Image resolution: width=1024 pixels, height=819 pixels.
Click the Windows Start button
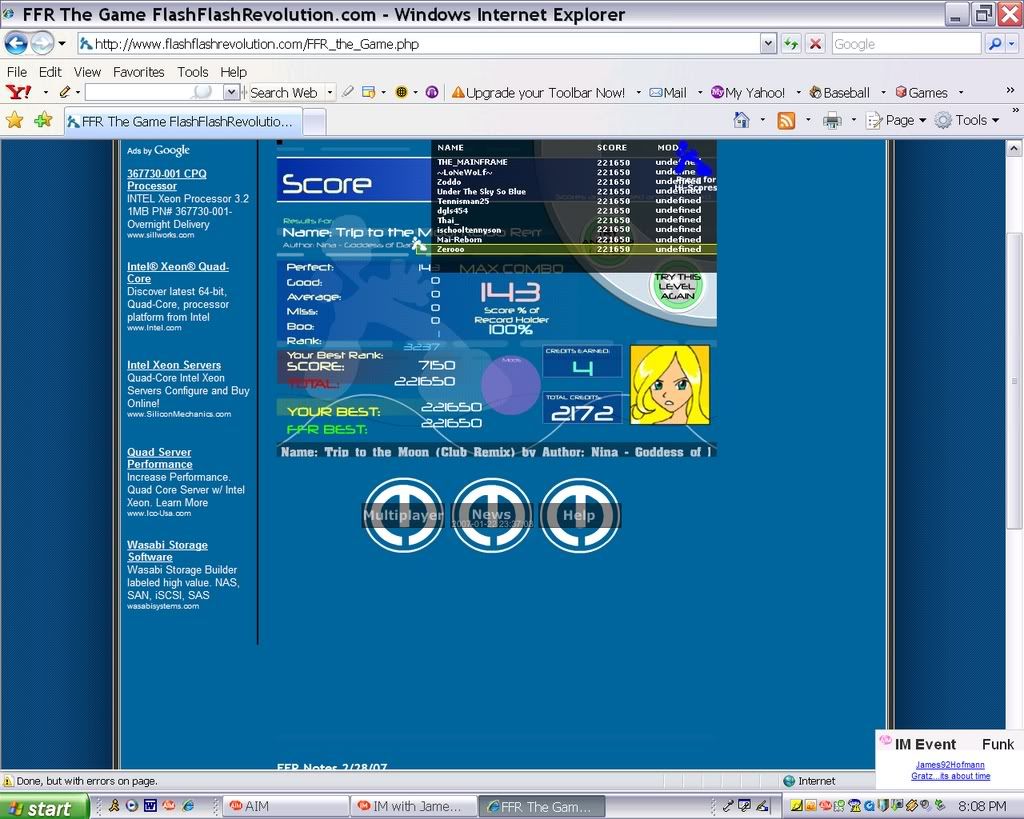click(44, 807)
